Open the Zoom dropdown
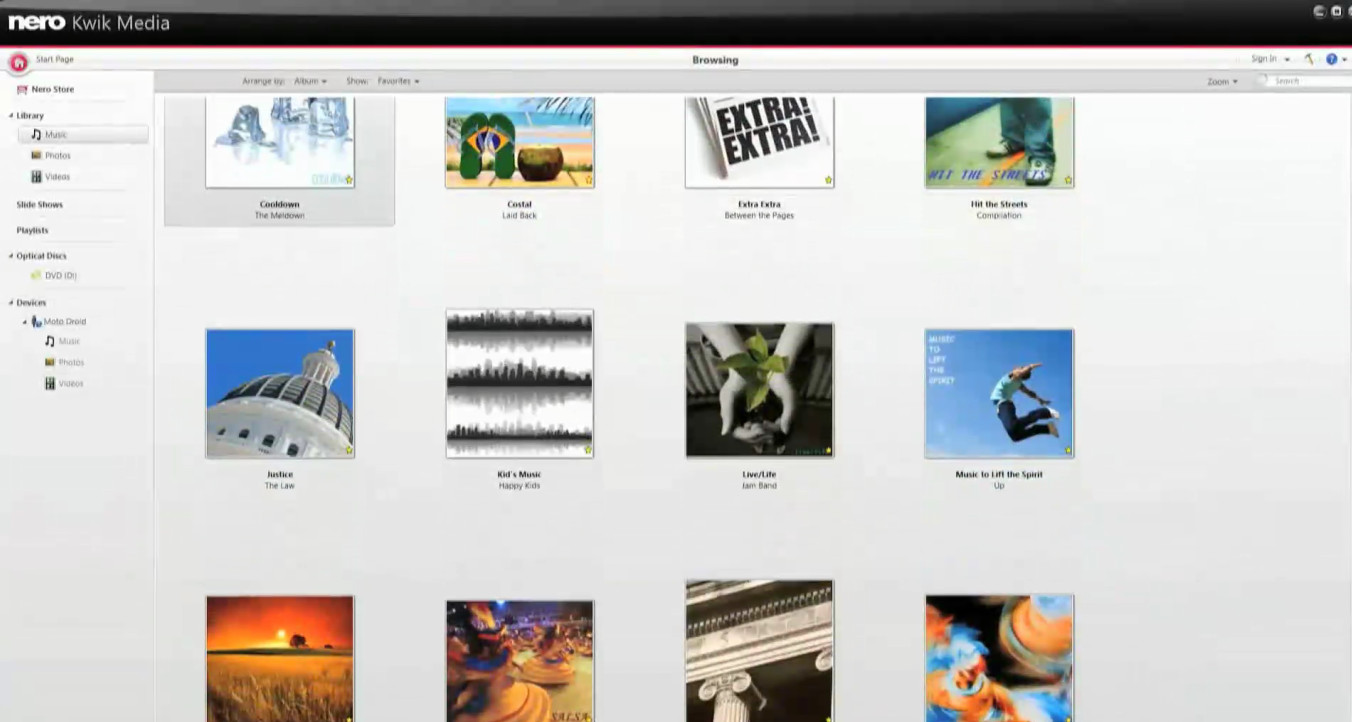Screen dimensions: 1352x722 click(x=1222, y=82)
